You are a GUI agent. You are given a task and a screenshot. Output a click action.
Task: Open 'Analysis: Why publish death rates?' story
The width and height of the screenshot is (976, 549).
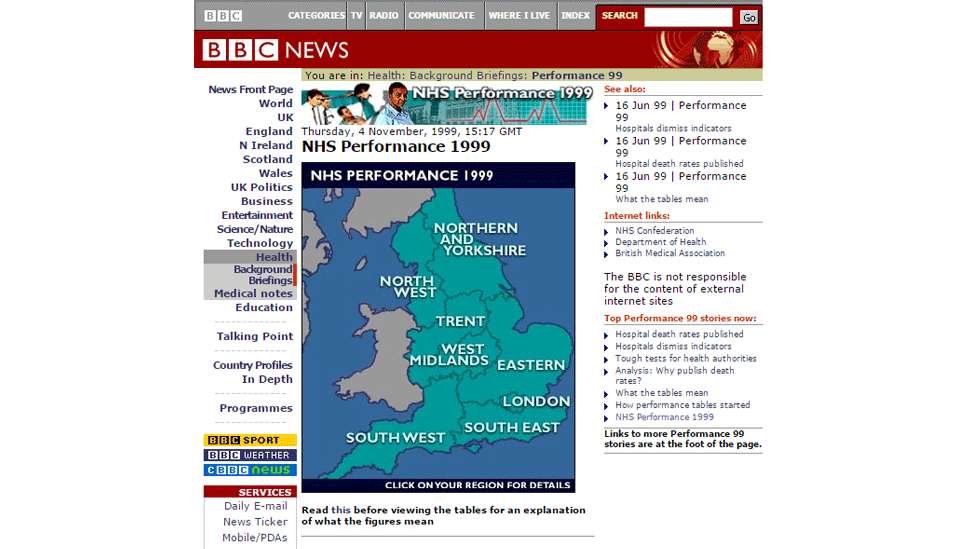pyautogui.click(x=675, y=375)
